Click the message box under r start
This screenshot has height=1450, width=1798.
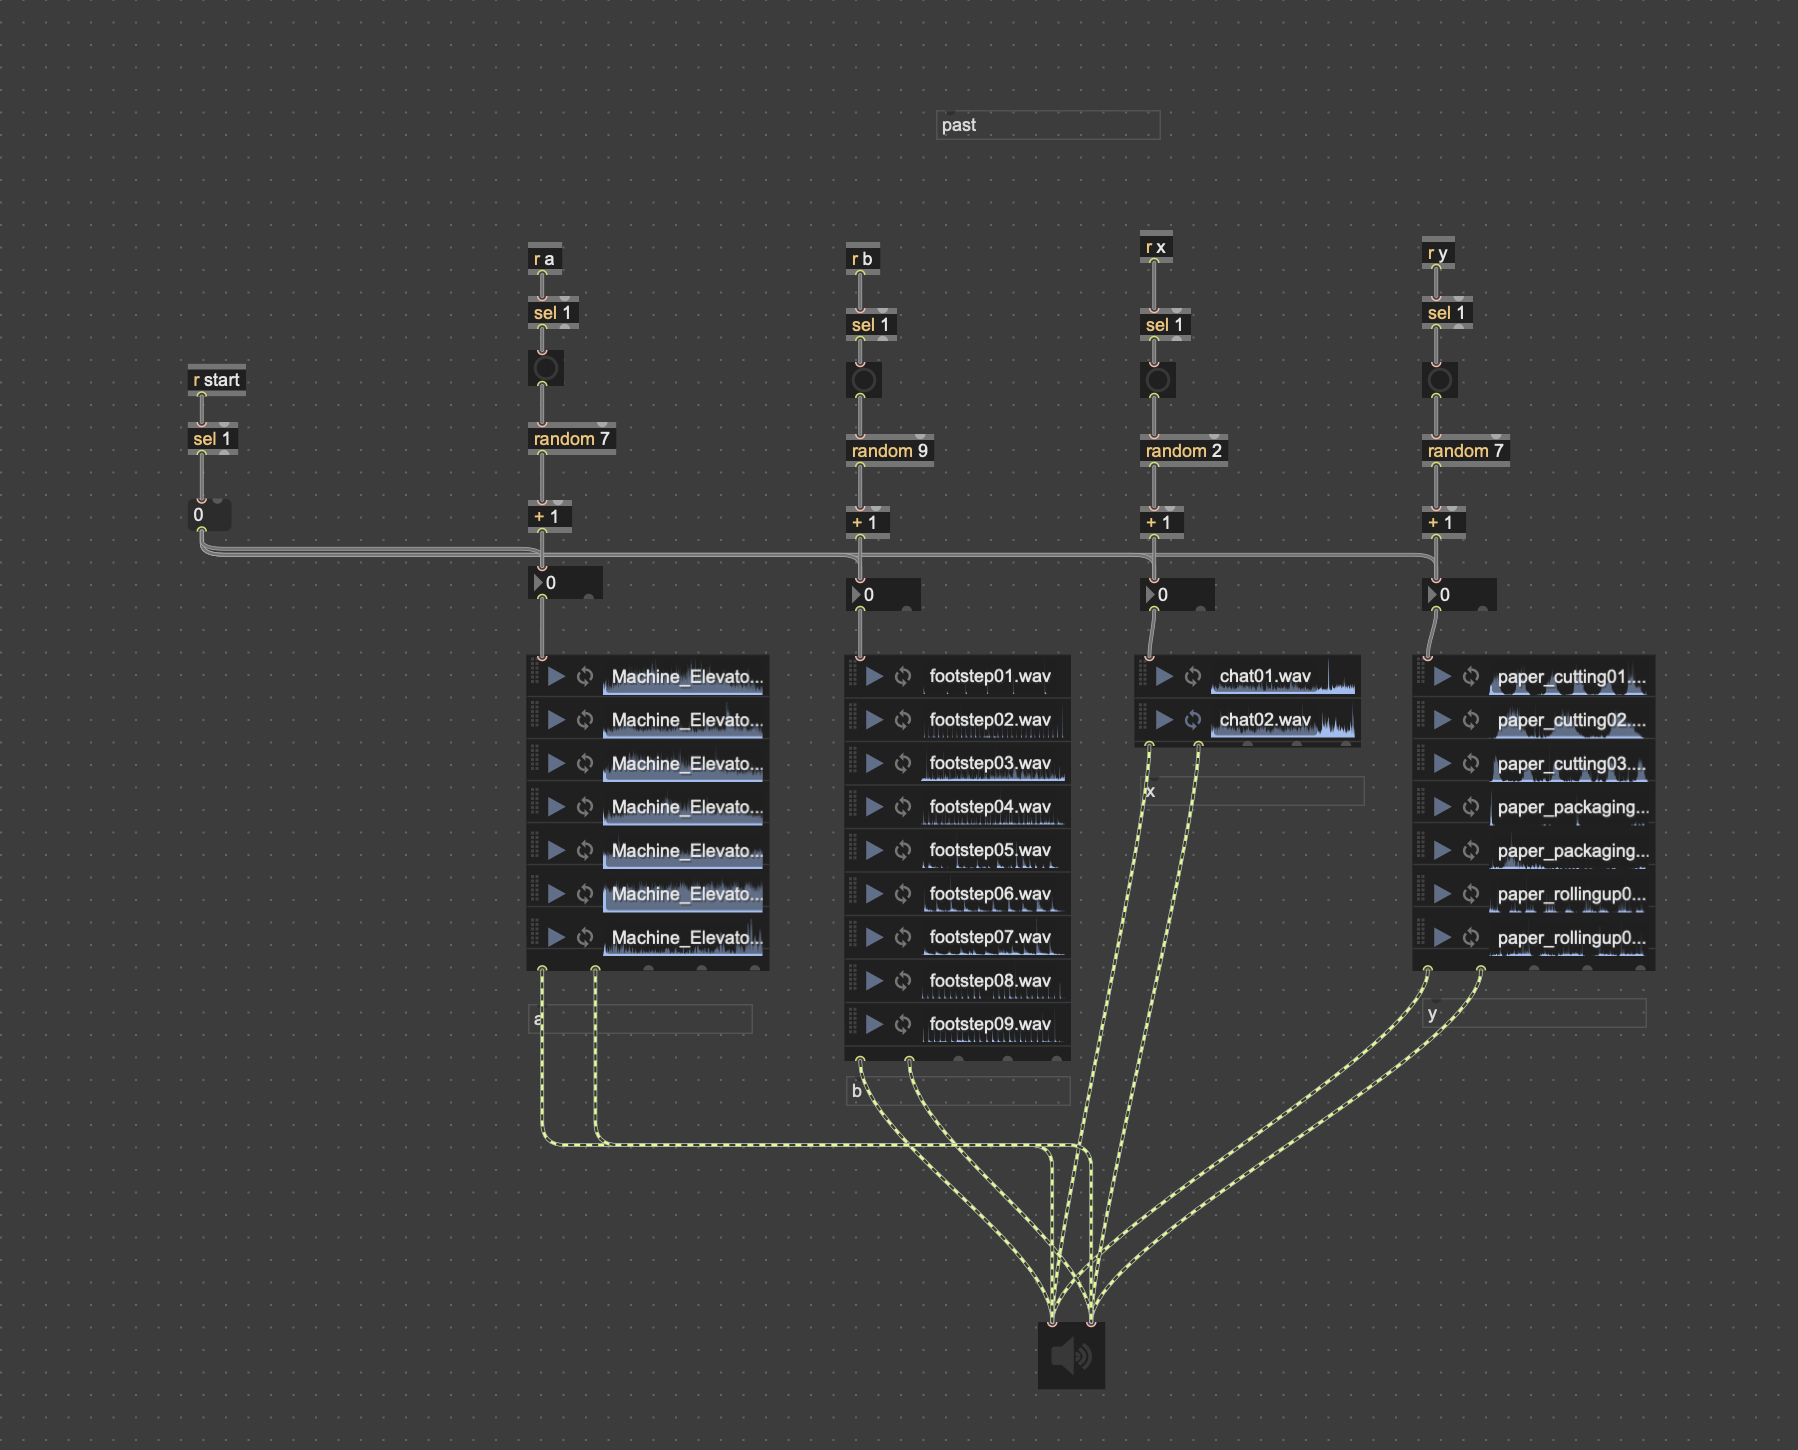[x=210, y=515]
